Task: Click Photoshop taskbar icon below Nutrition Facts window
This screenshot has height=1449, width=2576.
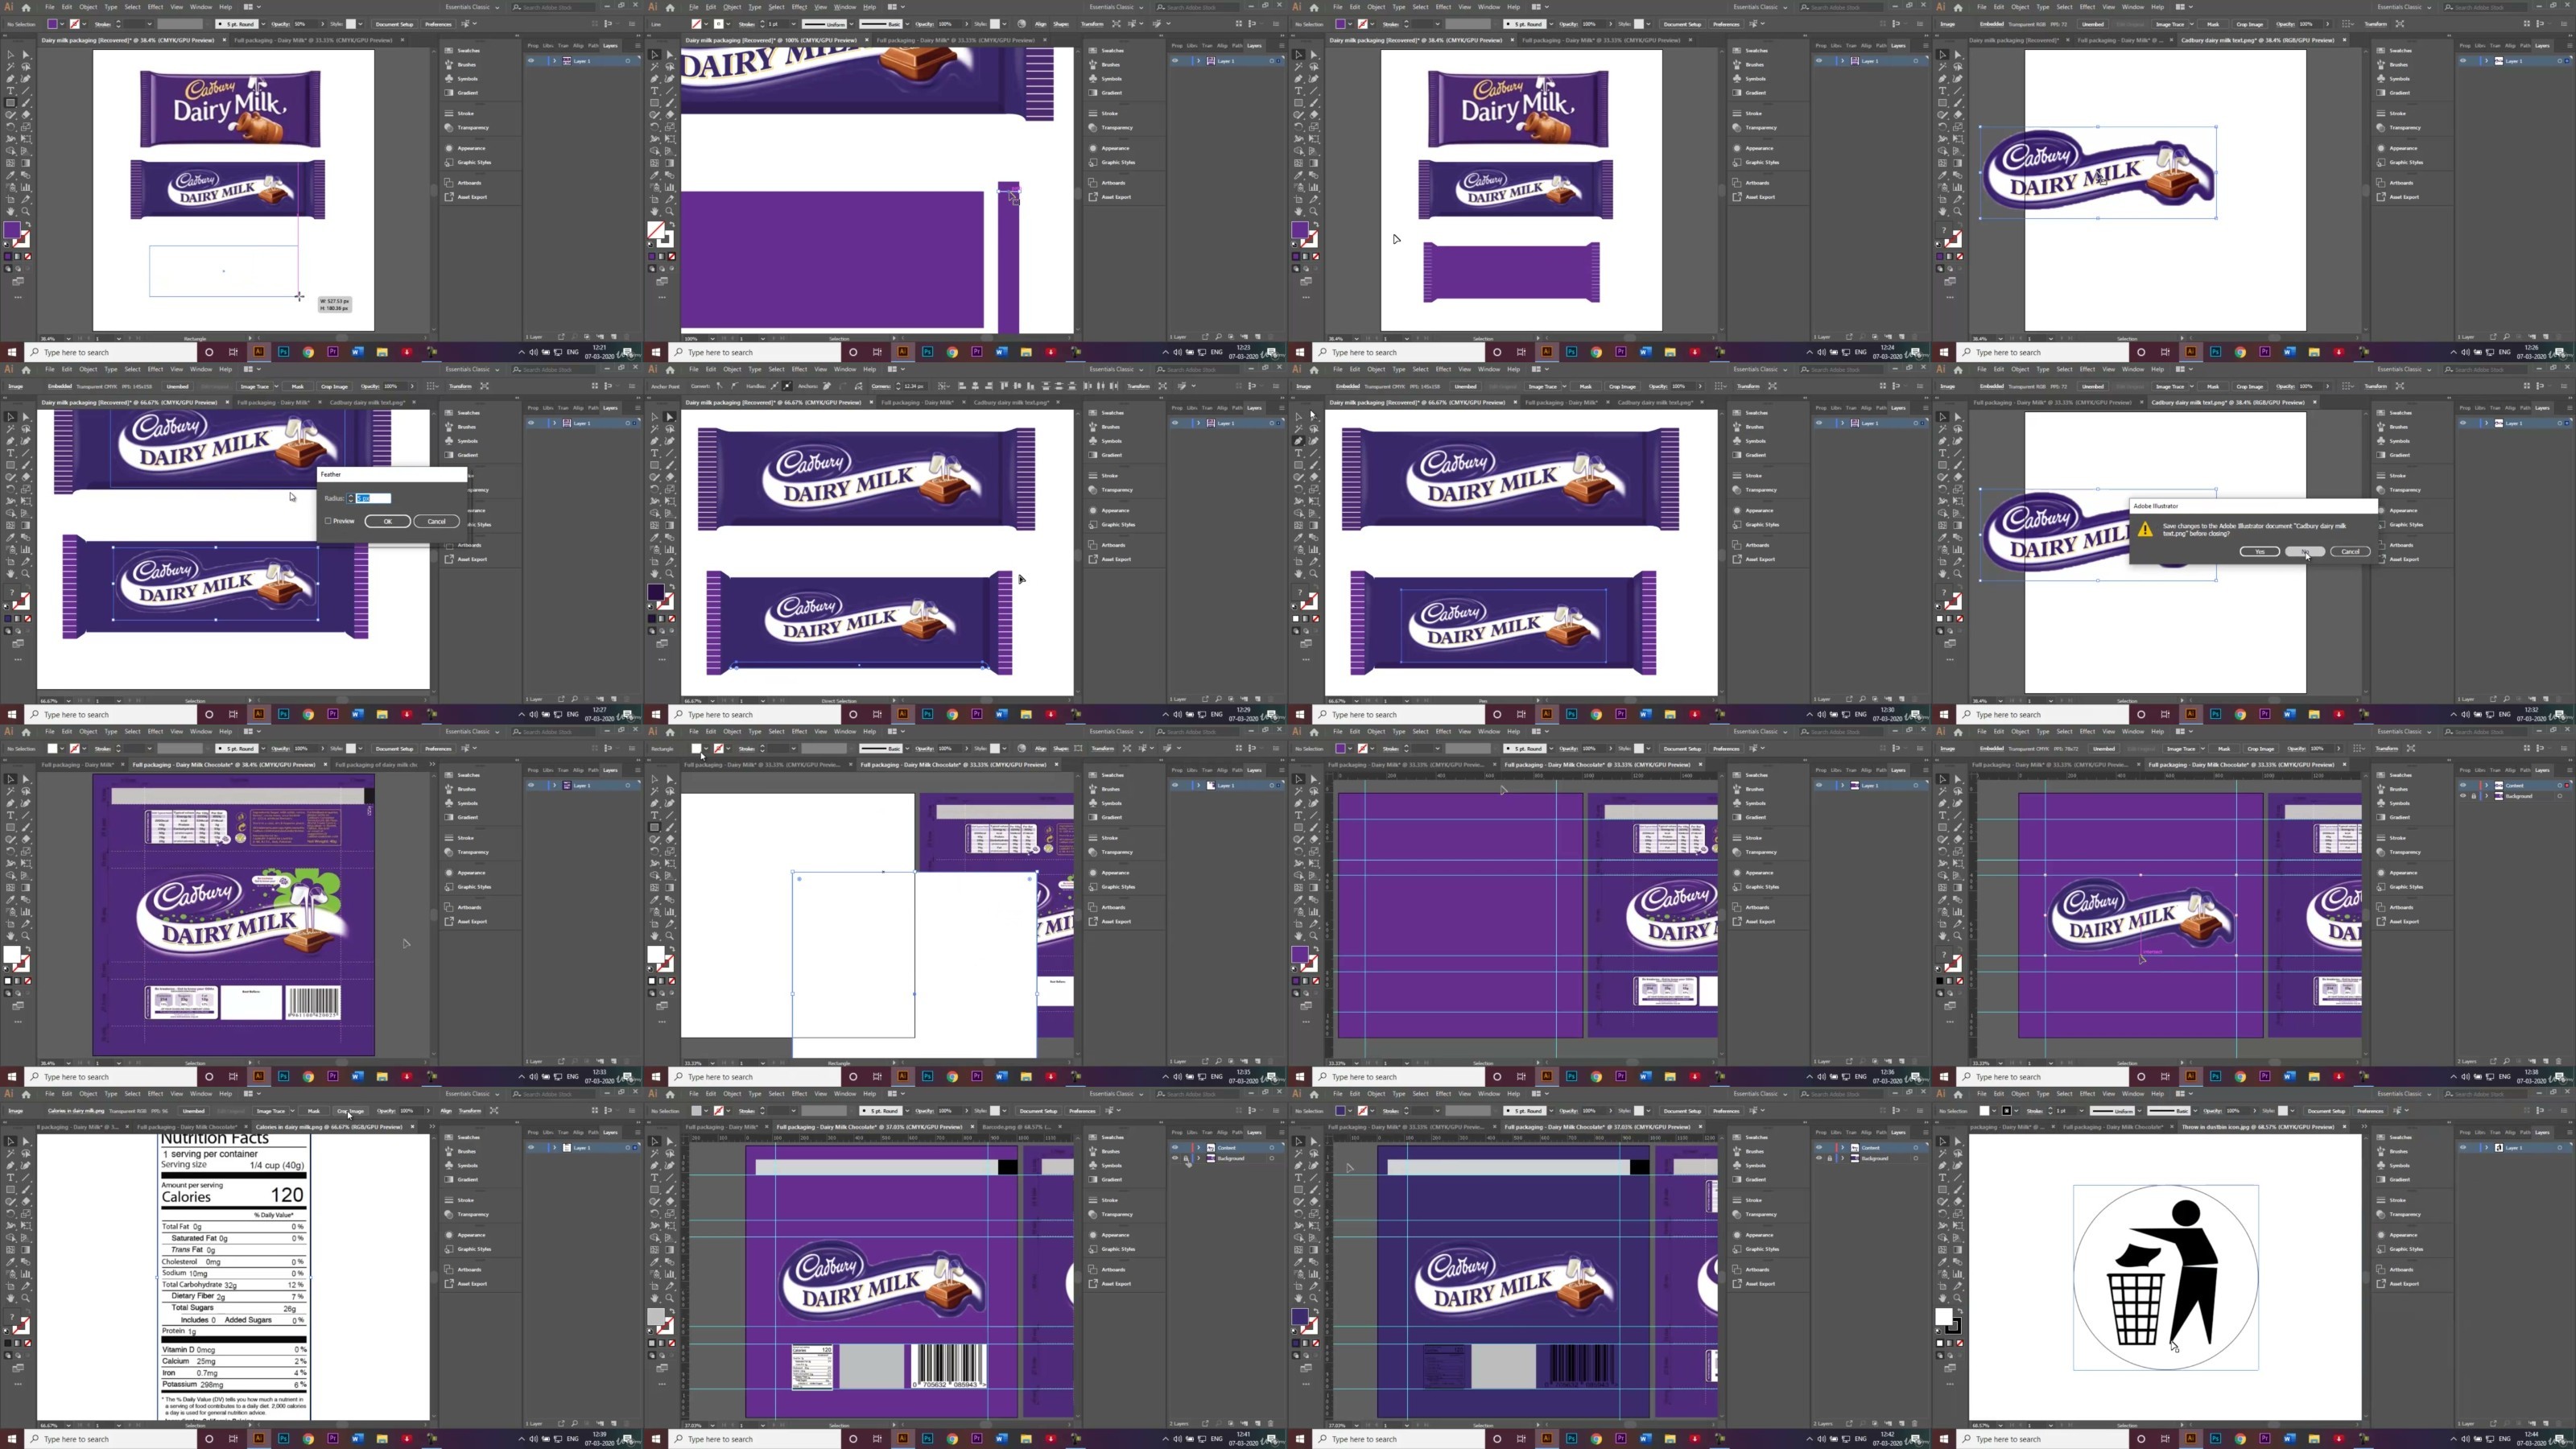Action: [283, 1439]
